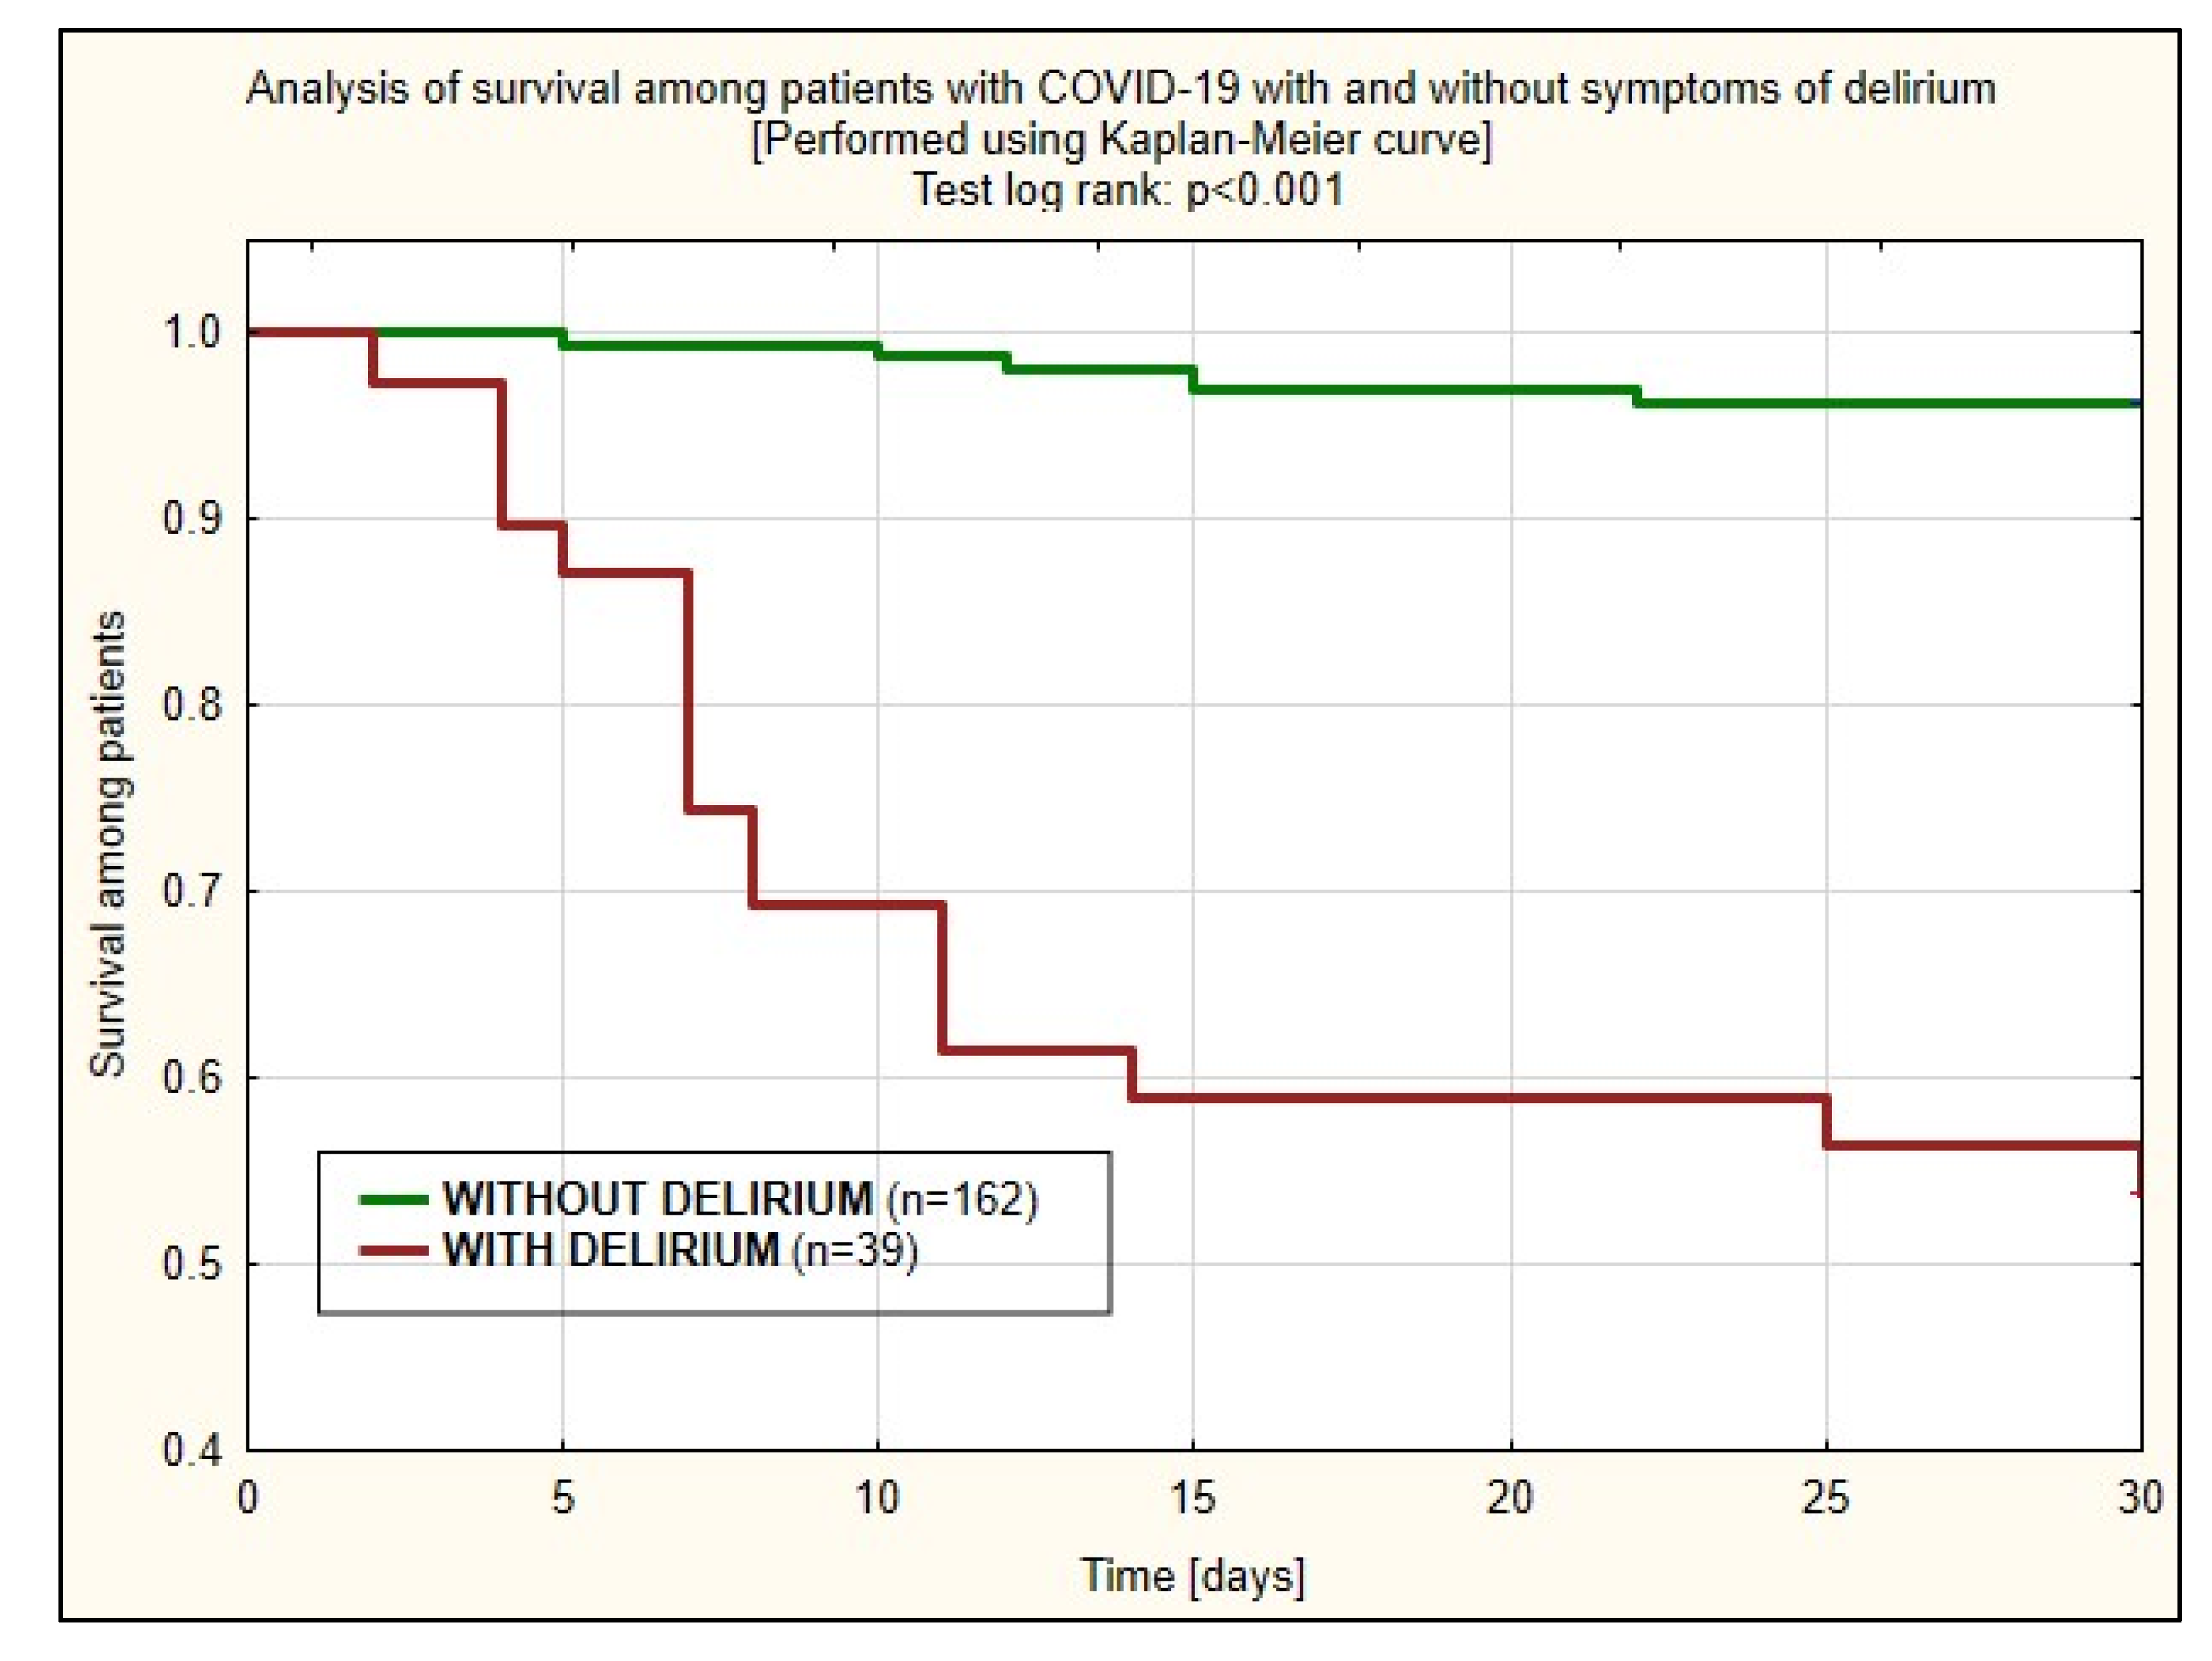Click the 10 tick label on x-axis
Image resolution: width=2212 pixels, height=1661 pixels.
pyautogui.click(x=877, y=1498)
